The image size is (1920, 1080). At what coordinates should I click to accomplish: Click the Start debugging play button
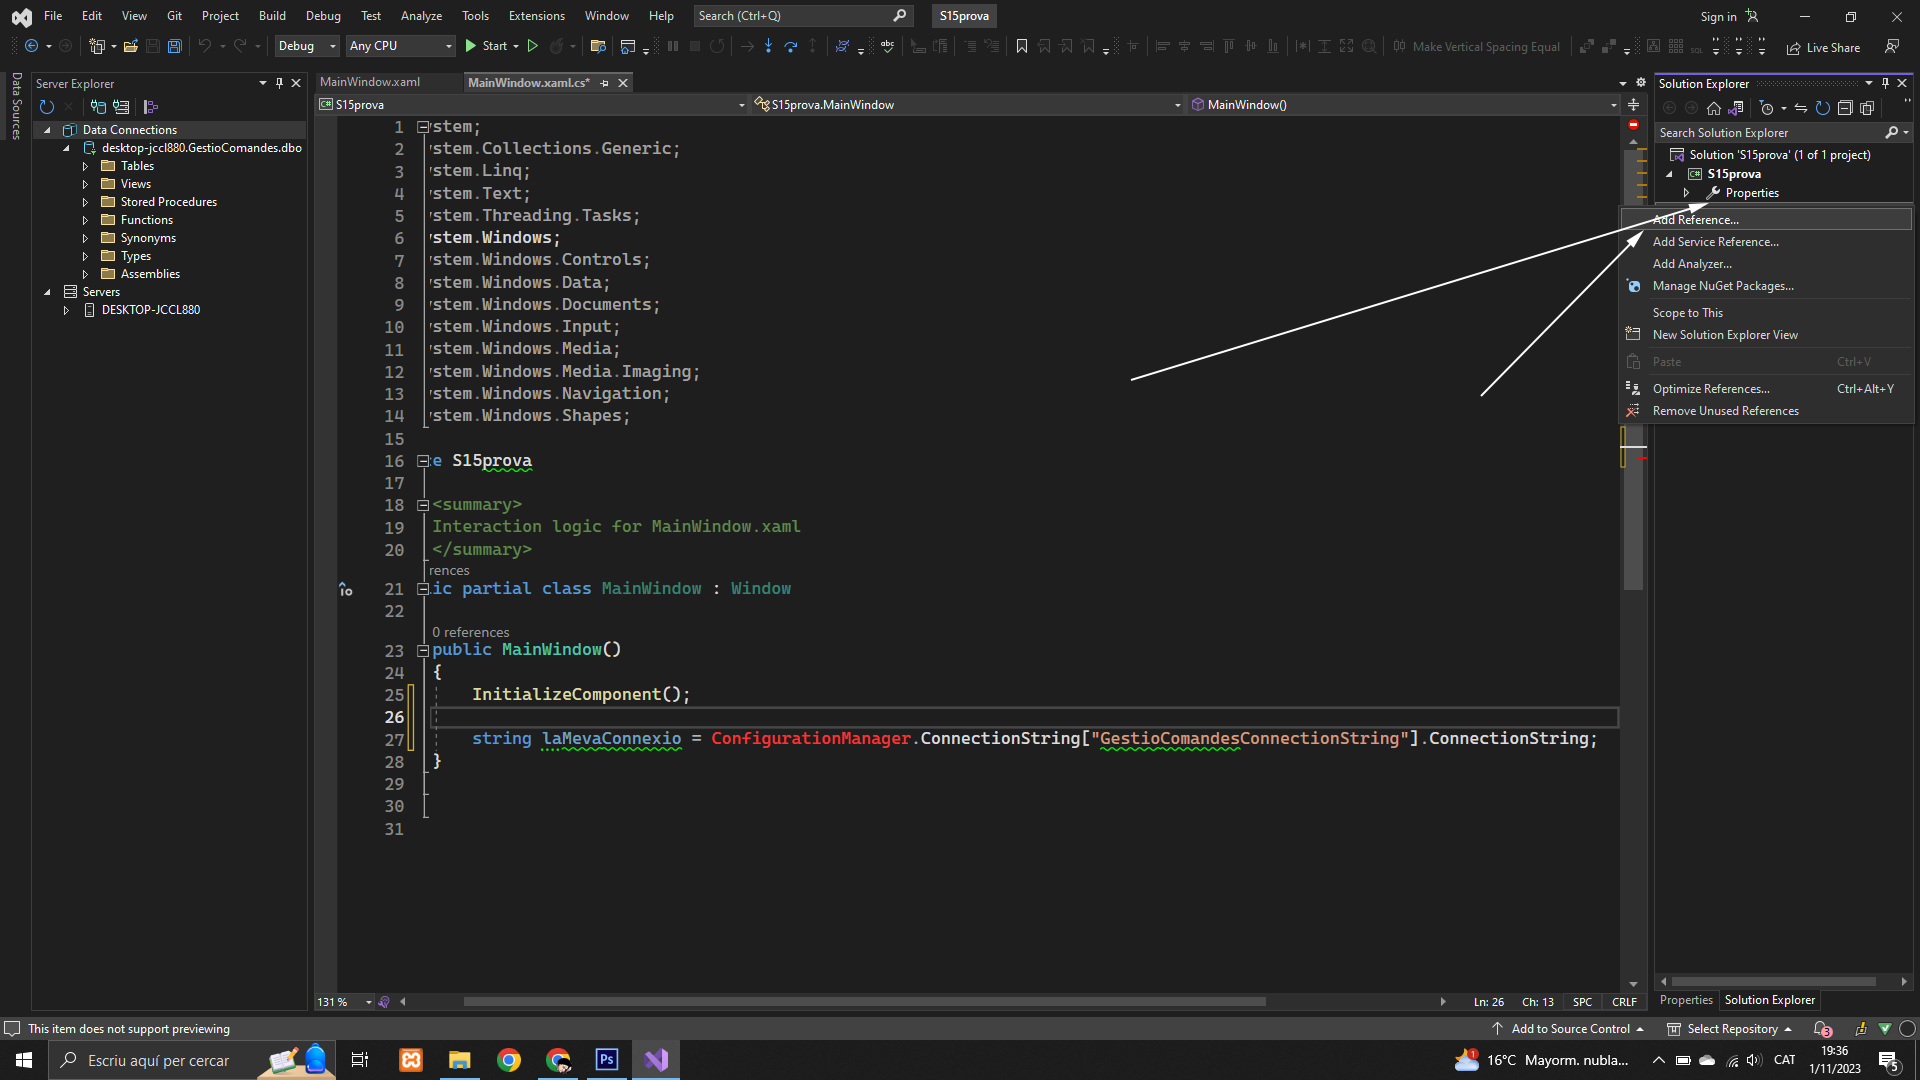471,46
